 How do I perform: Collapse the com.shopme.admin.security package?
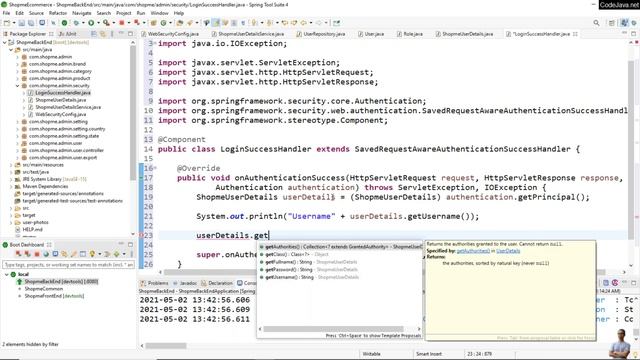pos(18,86)
